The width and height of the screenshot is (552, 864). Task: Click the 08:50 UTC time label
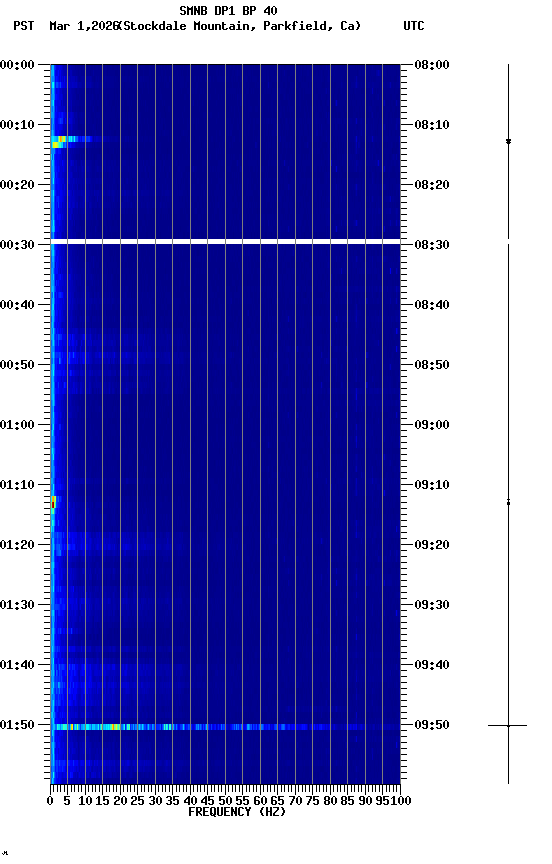(432, 365)
